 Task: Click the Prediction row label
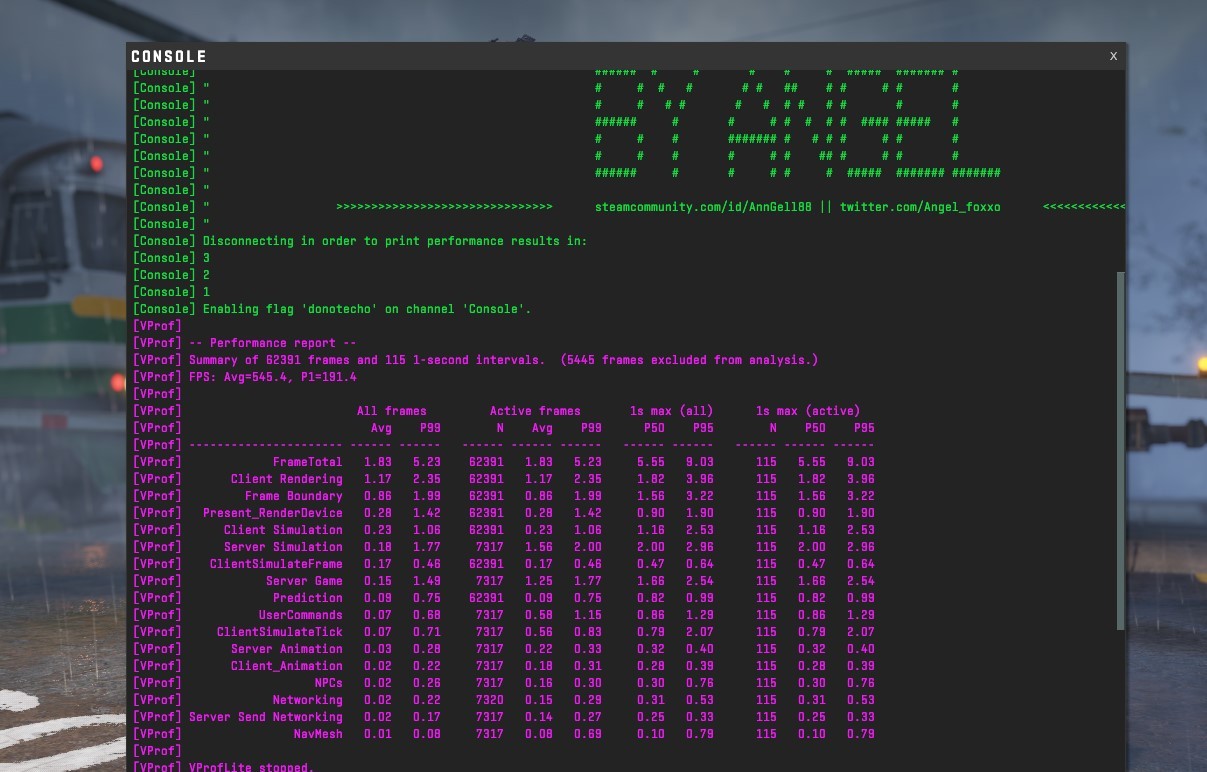[x=307, y=598]
